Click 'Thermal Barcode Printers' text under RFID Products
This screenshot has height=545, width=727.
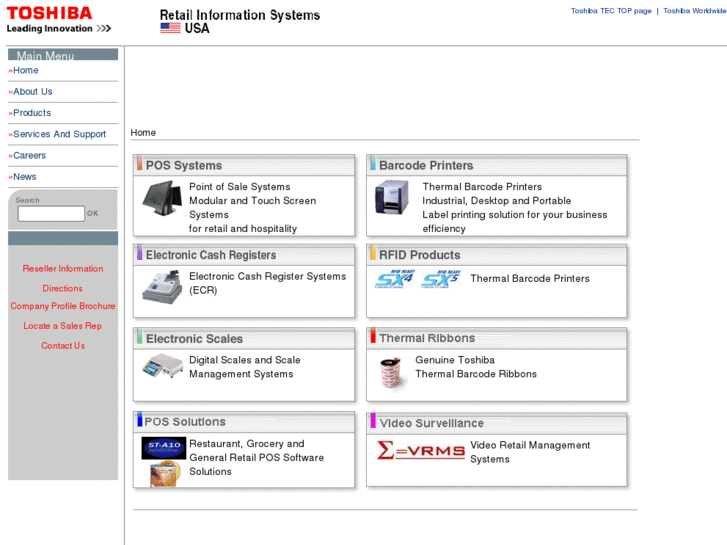530,279
